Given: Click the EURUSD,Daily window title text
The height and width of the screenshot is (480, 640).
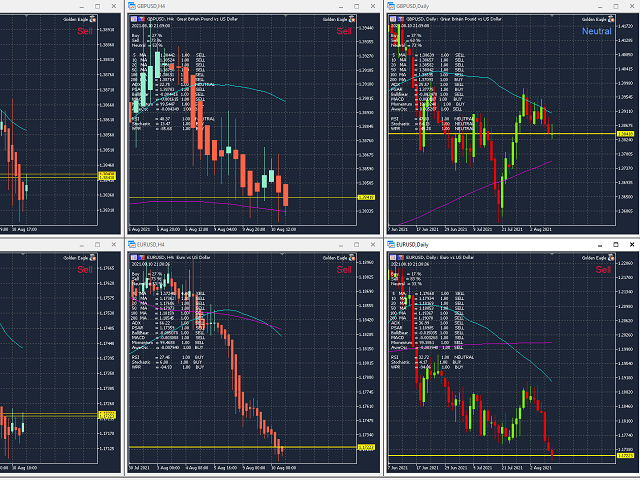Looking at the screenshot, I should click(x=413, y=244).
